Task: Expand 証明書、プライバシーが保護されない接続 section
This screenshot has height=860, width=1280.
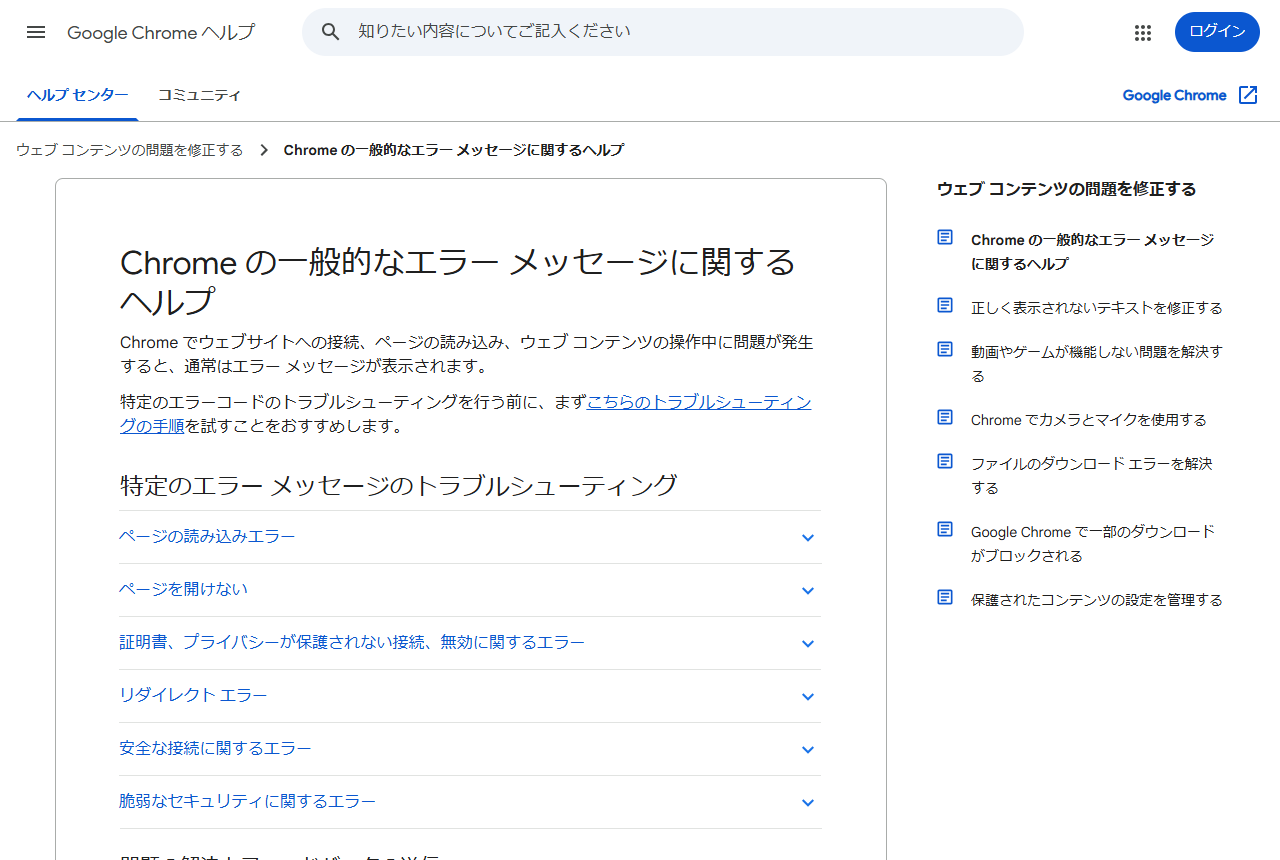Action: (470, 643)
